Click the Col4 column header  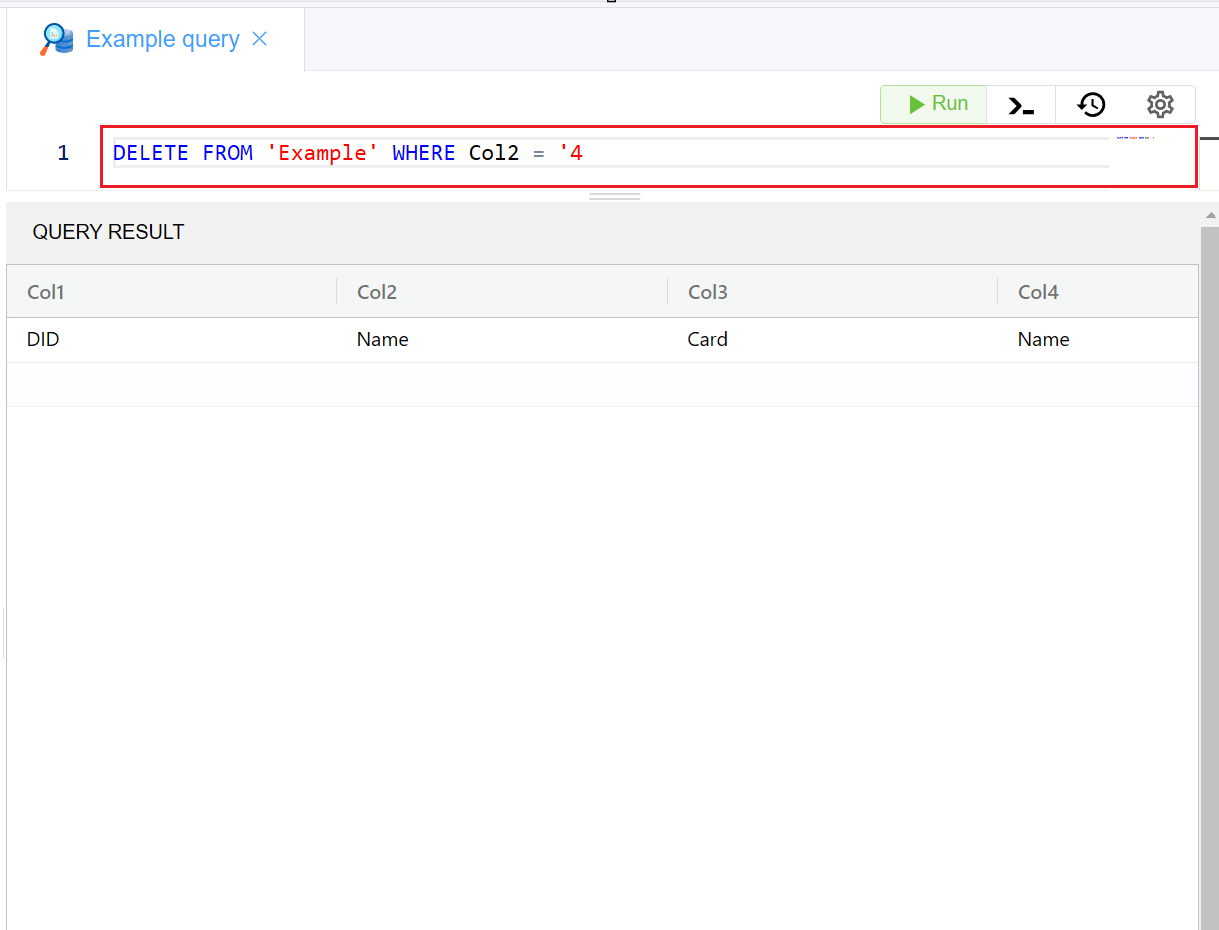[x=1038, y=292]
